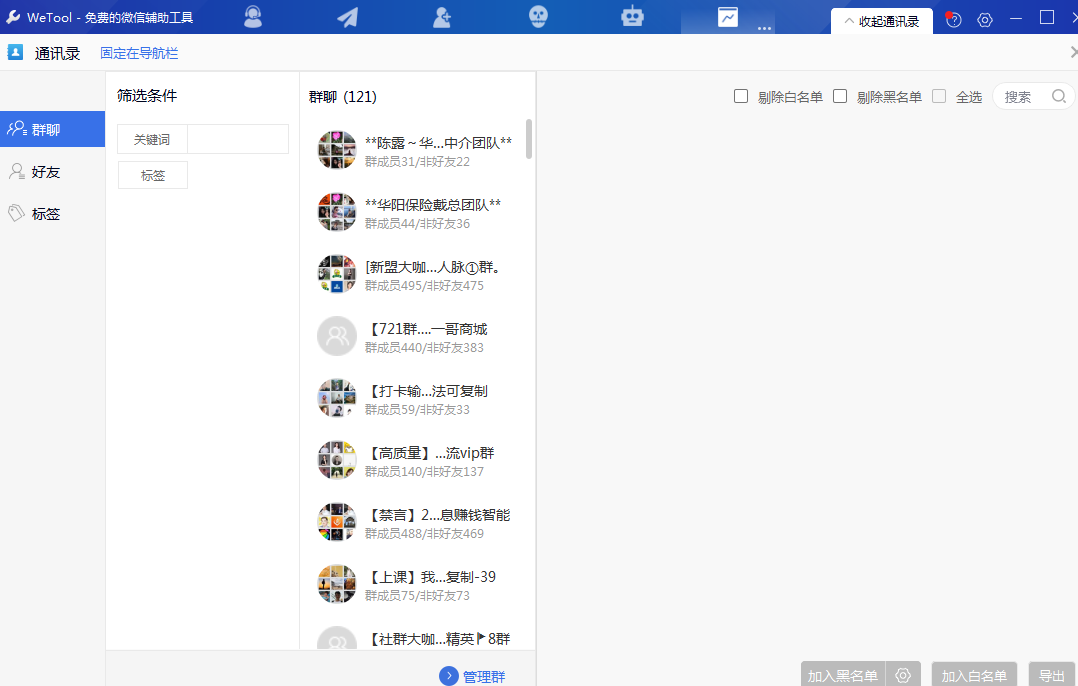The height and width of the screenshot is (686, 1078).
Task: Click the 管理群 link
Action: click(x=484, y=676)
